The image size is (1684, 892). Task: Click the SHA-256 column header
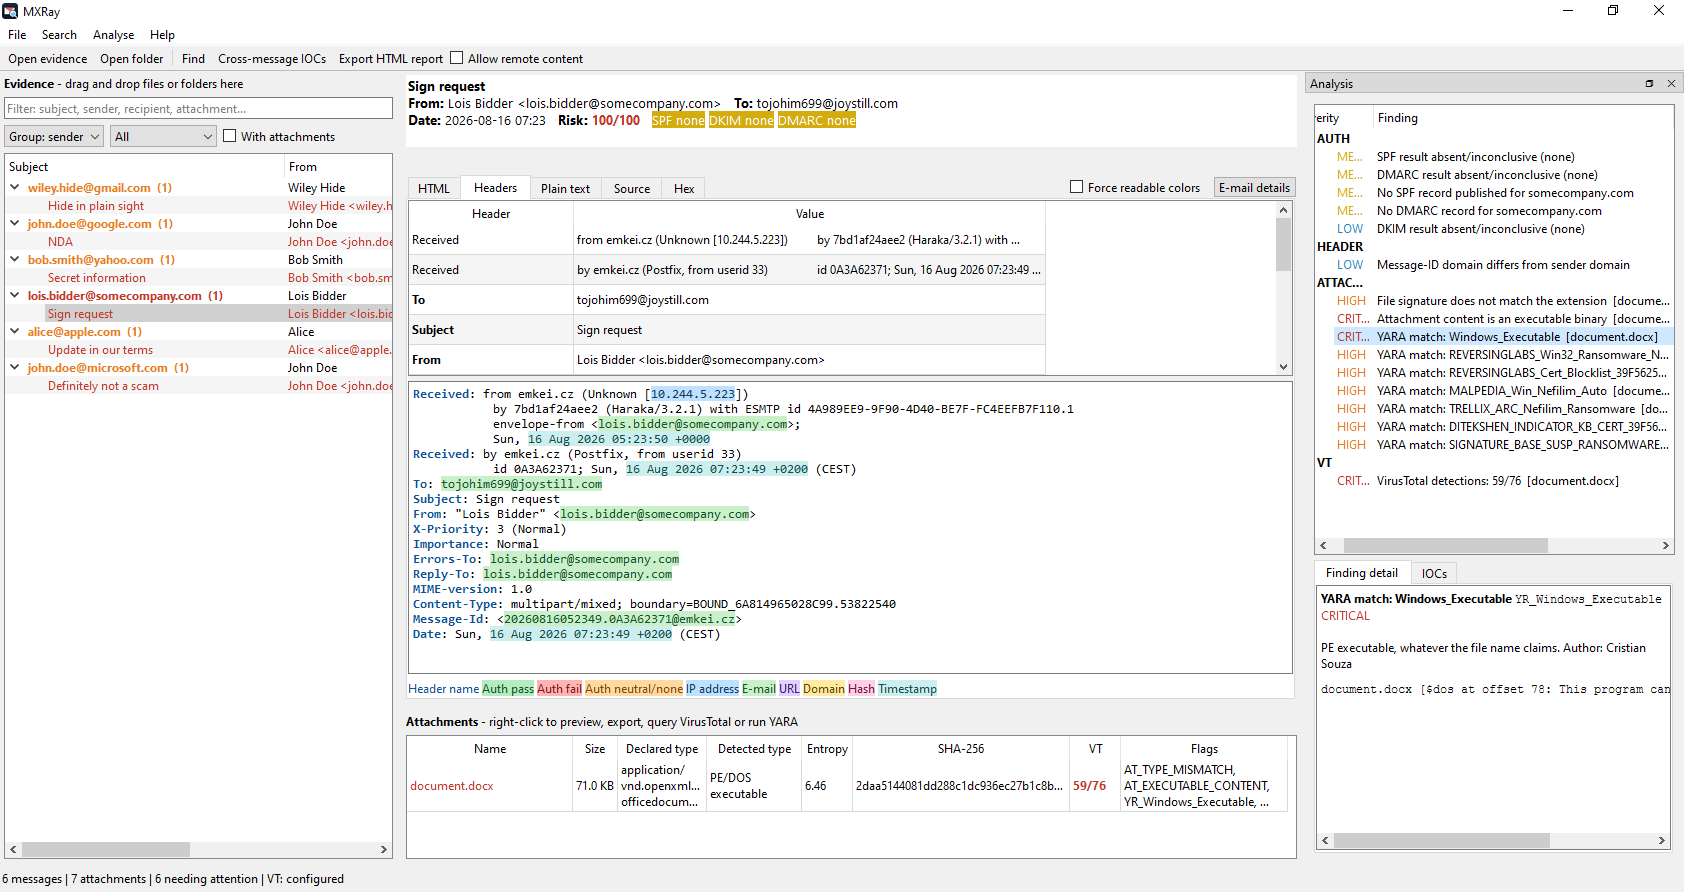pyautogui.click(x=961, y=749)
